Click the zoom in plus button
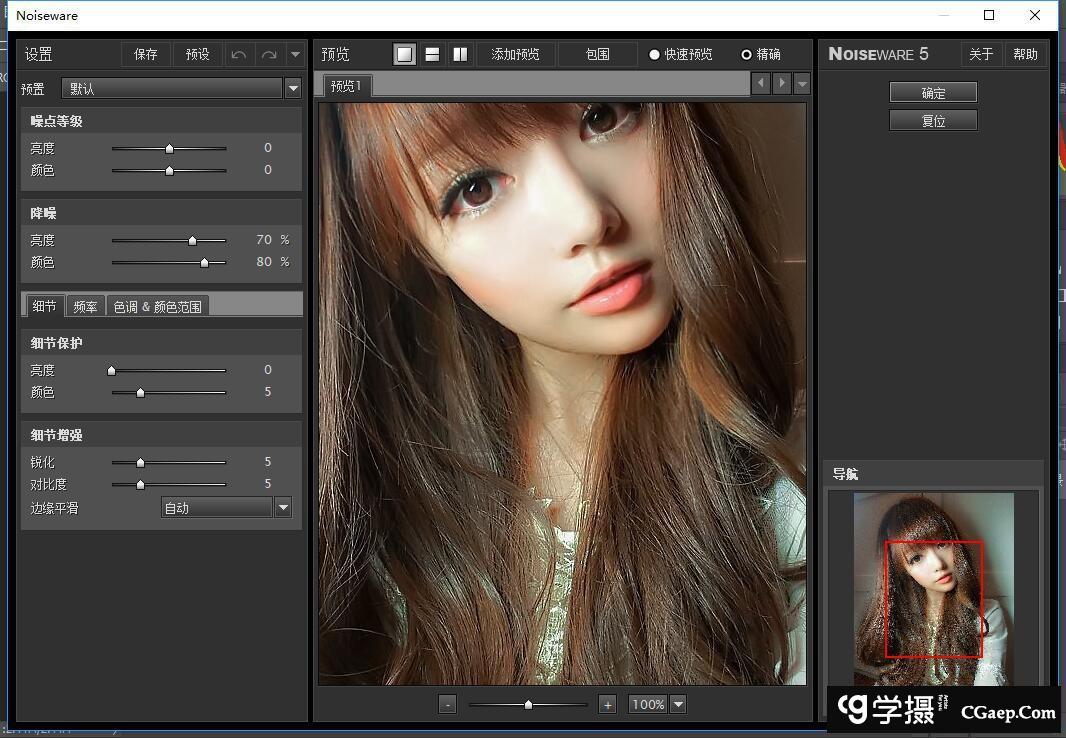This screenshot has width=1066, height=738. point(607,704)
